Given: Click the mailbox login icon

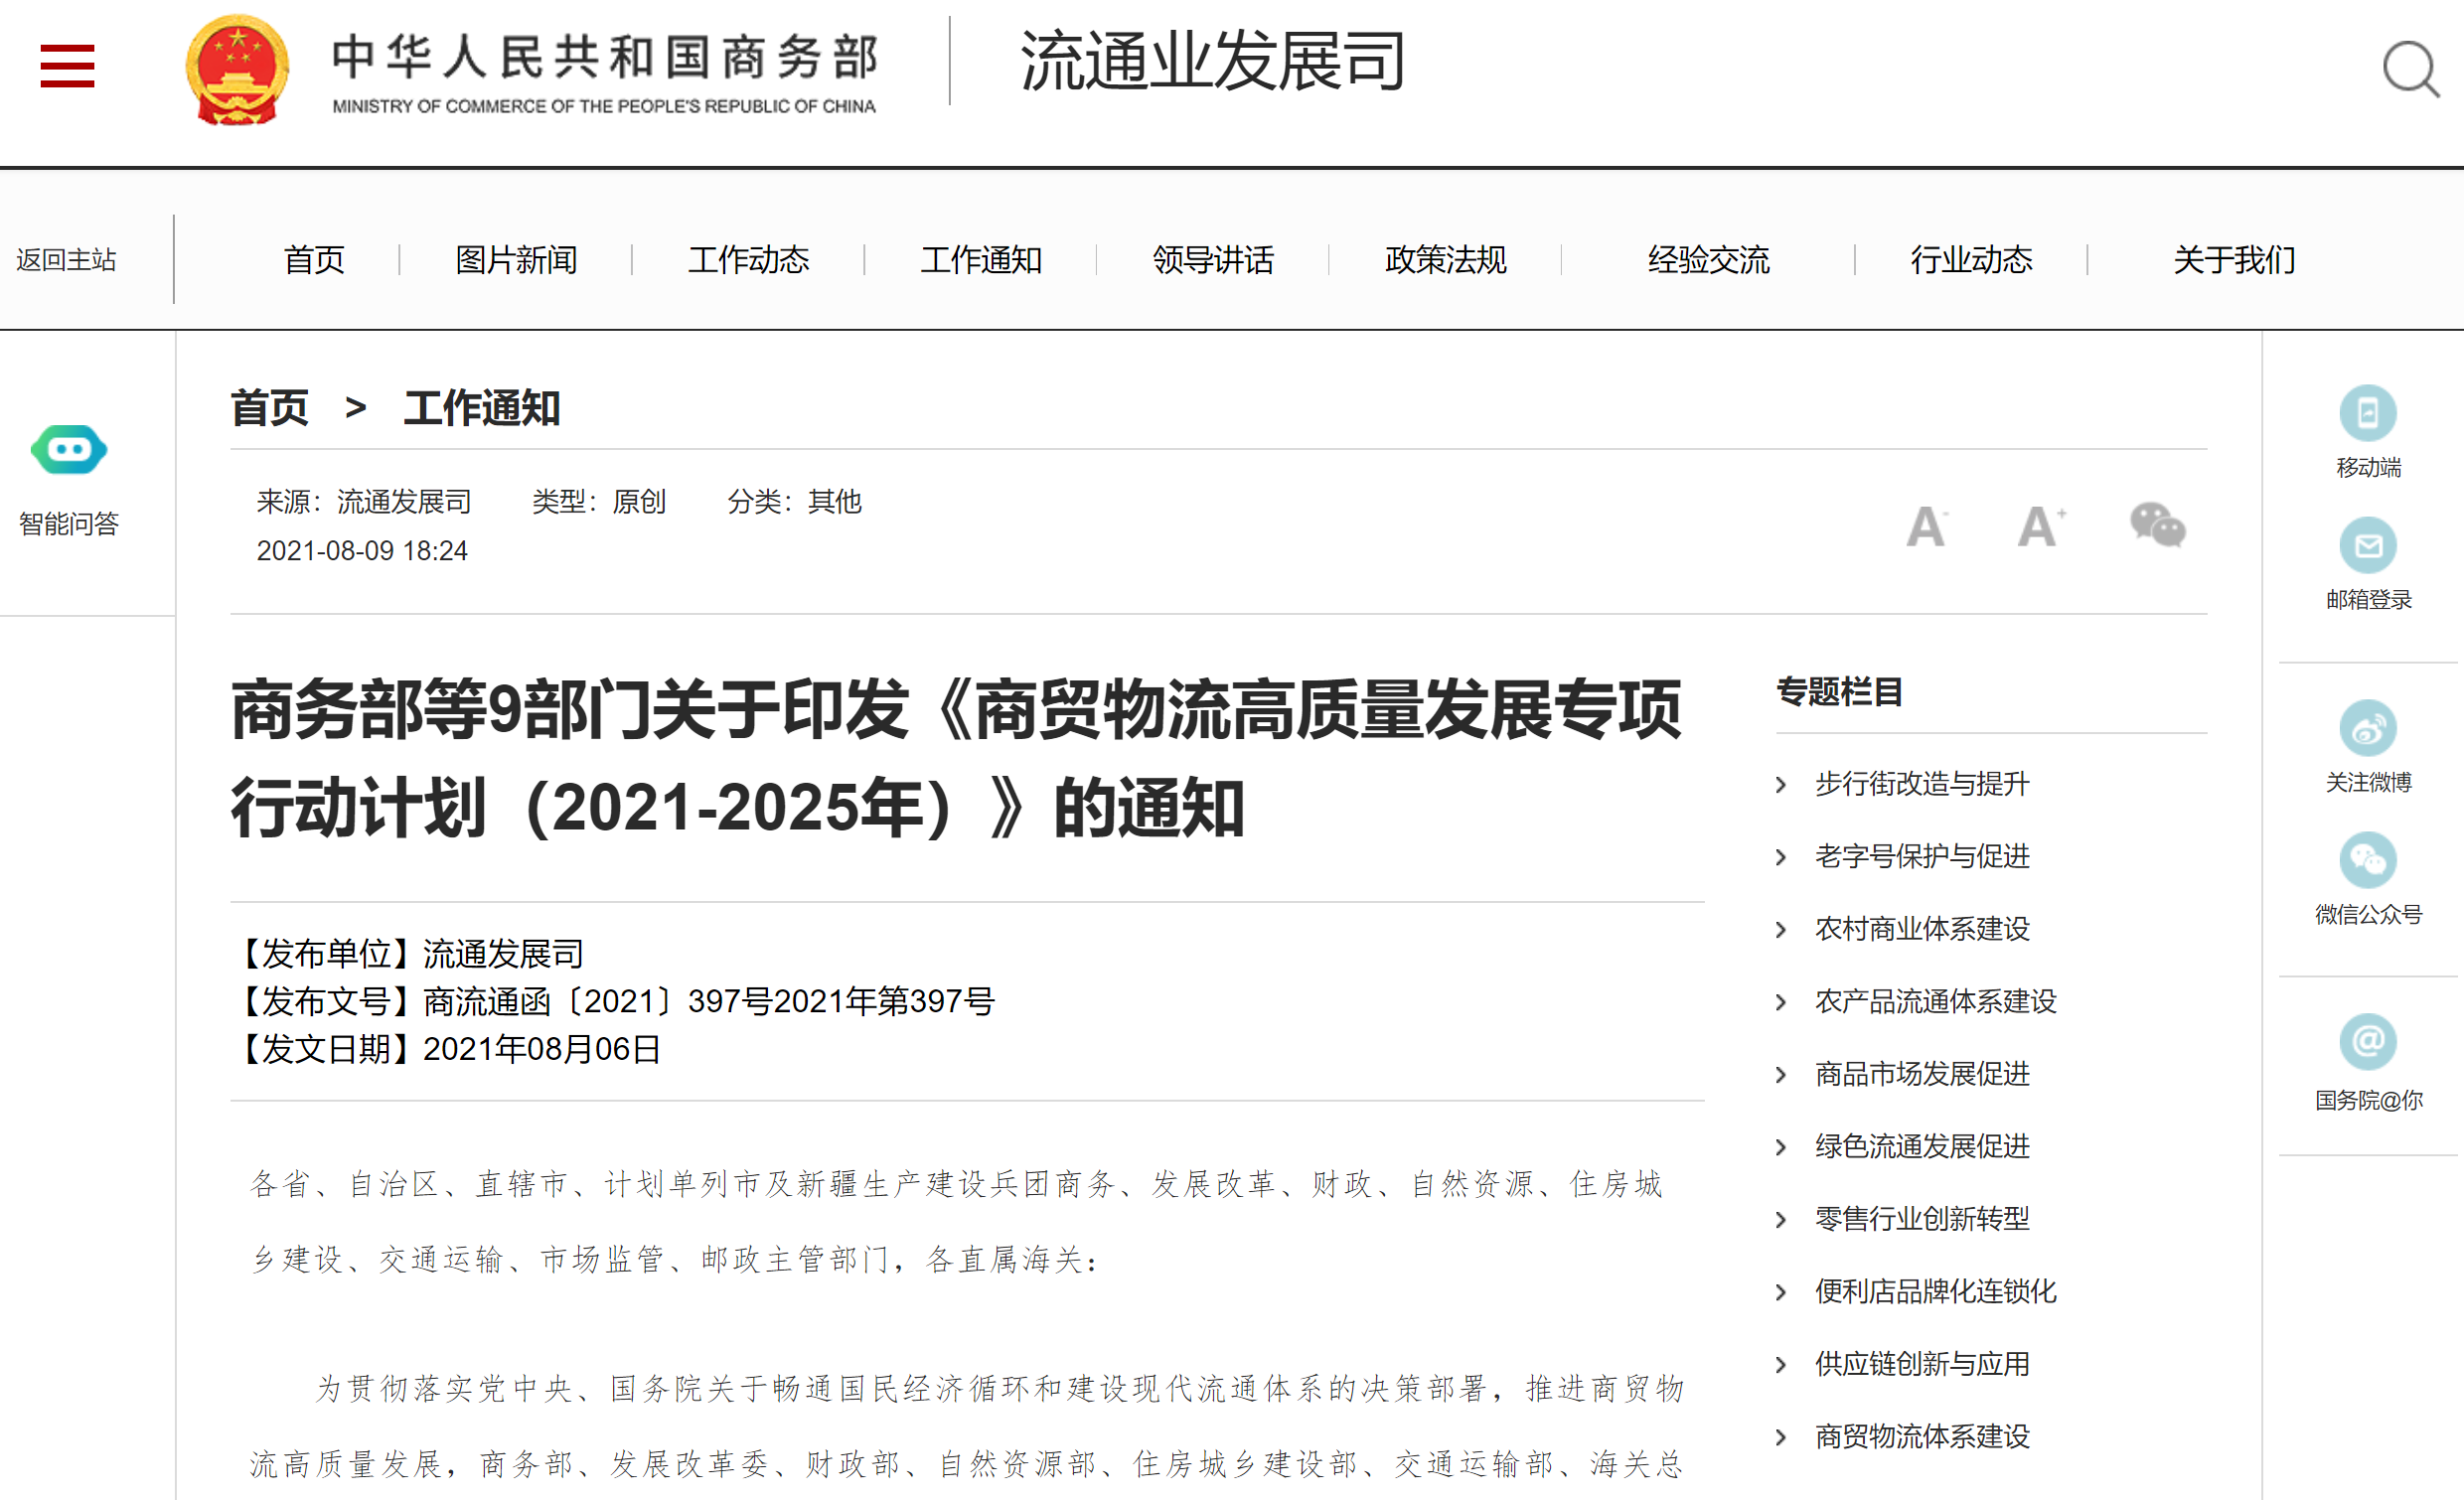Looking at the screenshot, I should point(2367,546).
